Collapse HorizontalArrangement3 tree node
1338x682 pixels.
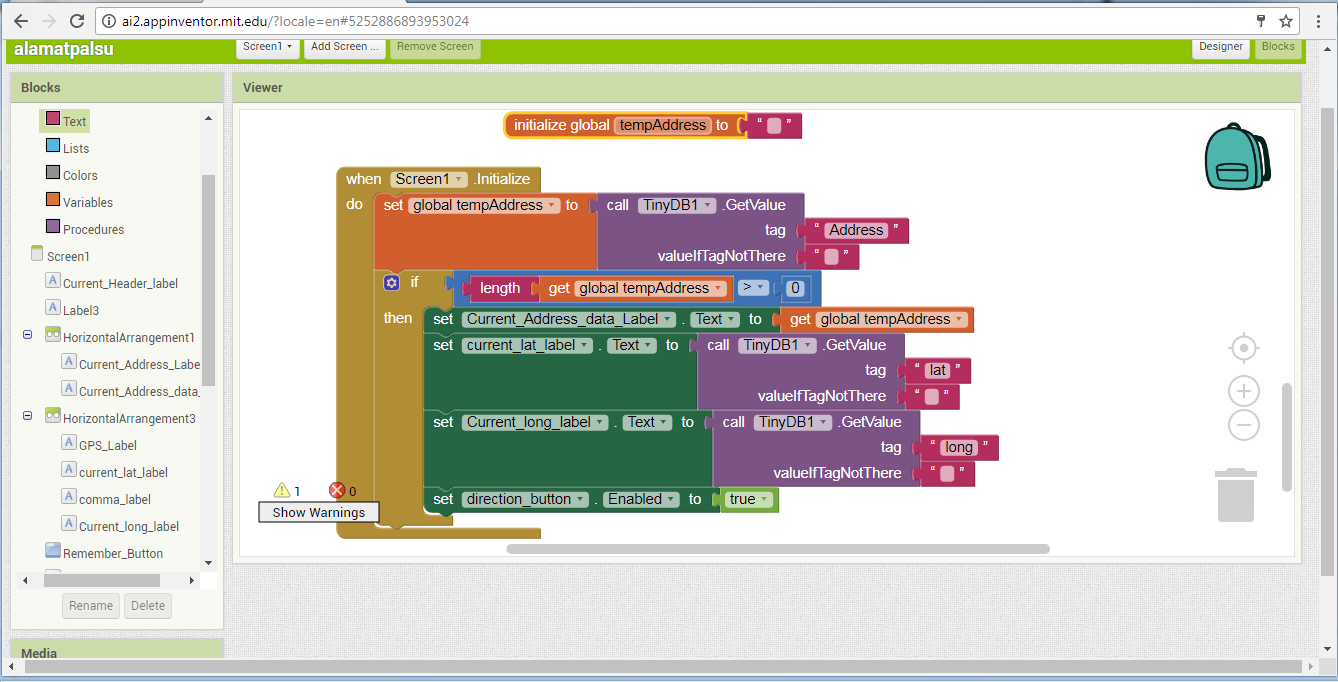click(28, 417)
